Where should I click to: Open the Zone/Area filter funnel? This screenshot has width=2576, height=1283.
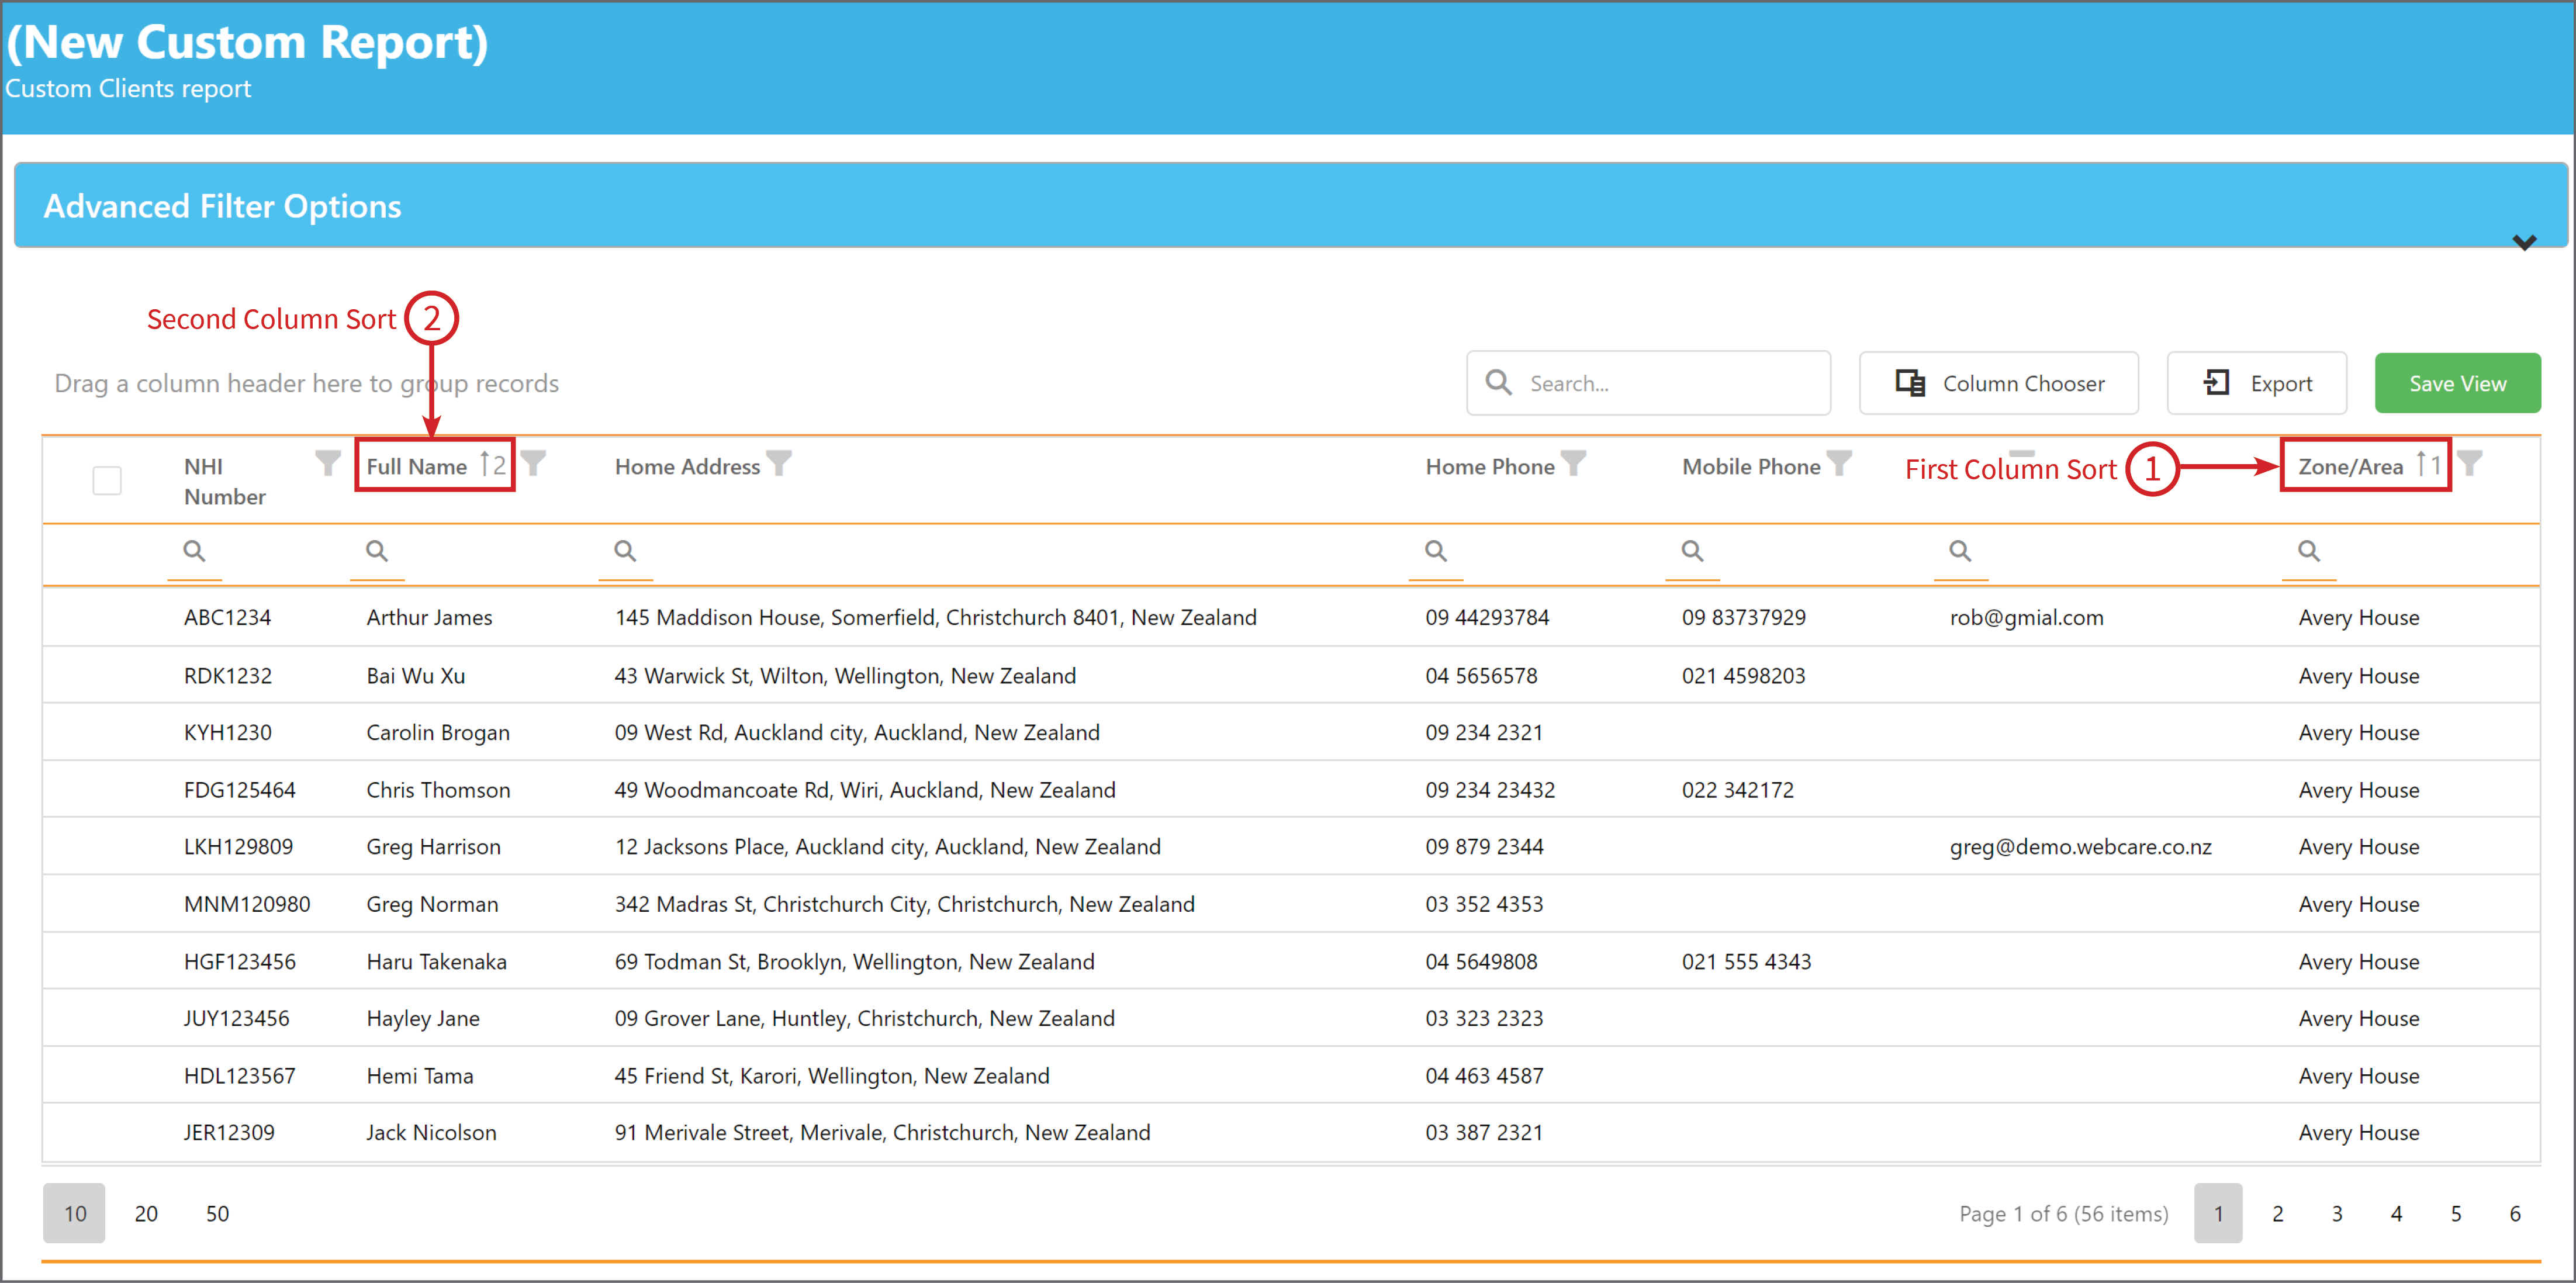click(2469, 463)
